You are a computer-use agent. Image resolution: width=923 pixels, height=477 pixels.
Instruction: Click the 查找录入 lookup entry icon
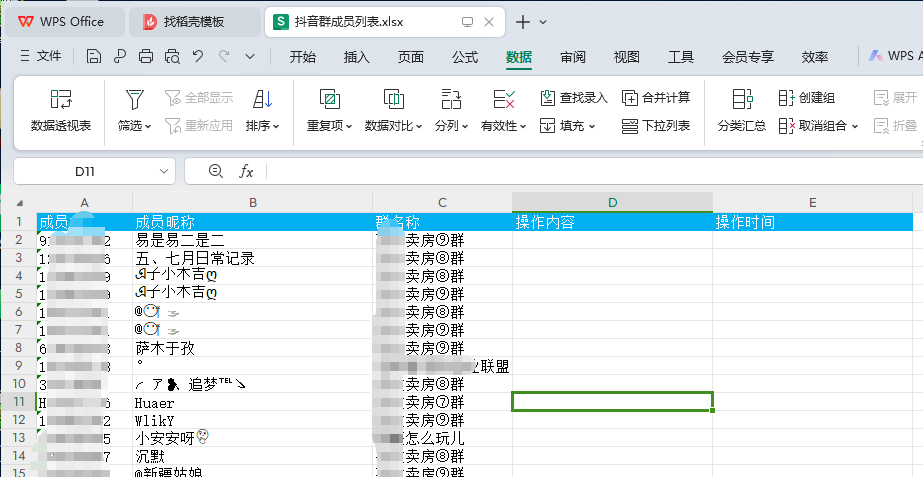pyautogui.click(x=574, y=98)
